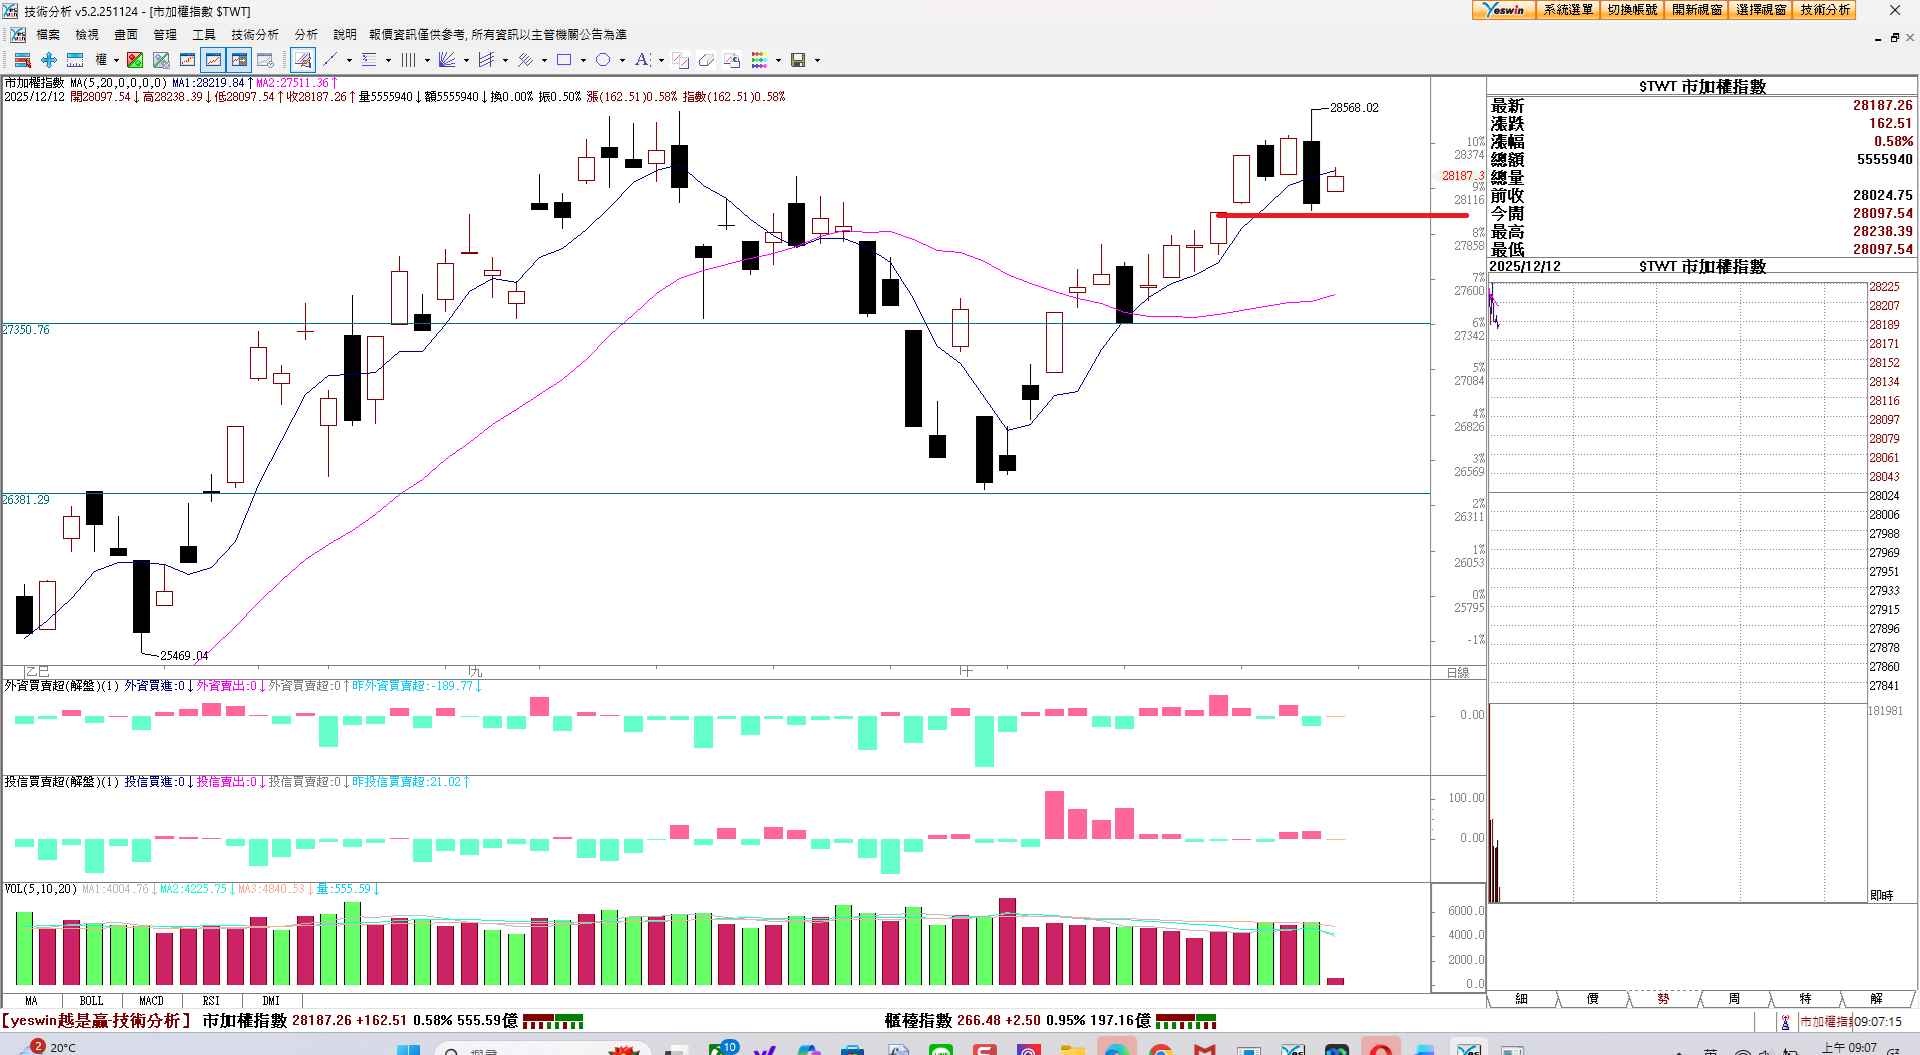The width and height of the screenshot is (1920, 1055).
Task: Select the trend line drawing tool
Action: coord(330,60)
